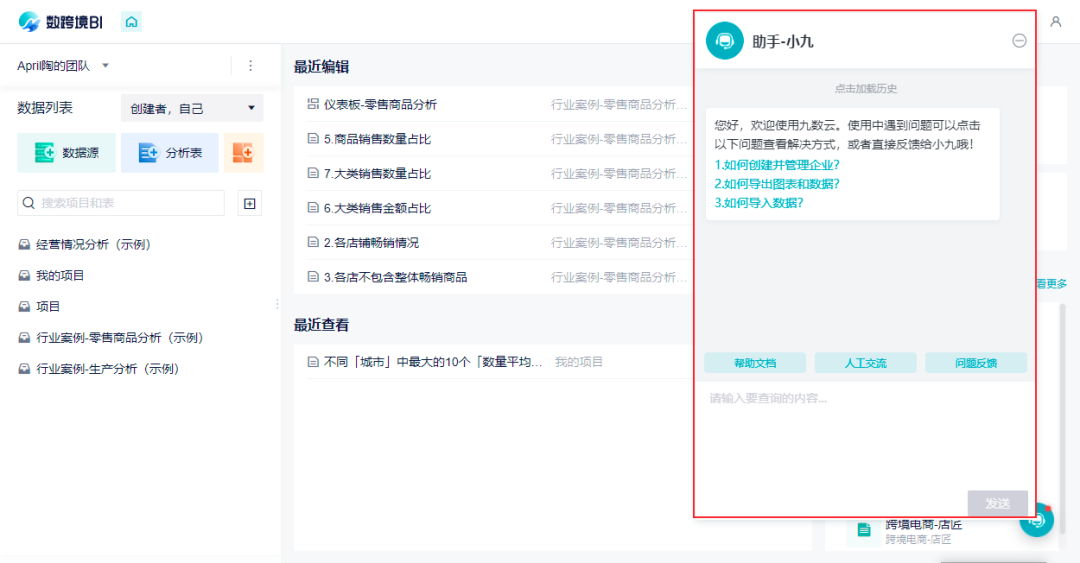Click question 1.如何创建并管理企业?
Image resolution: width=1080 pixels, height=563 pixels.
(777, 165)
